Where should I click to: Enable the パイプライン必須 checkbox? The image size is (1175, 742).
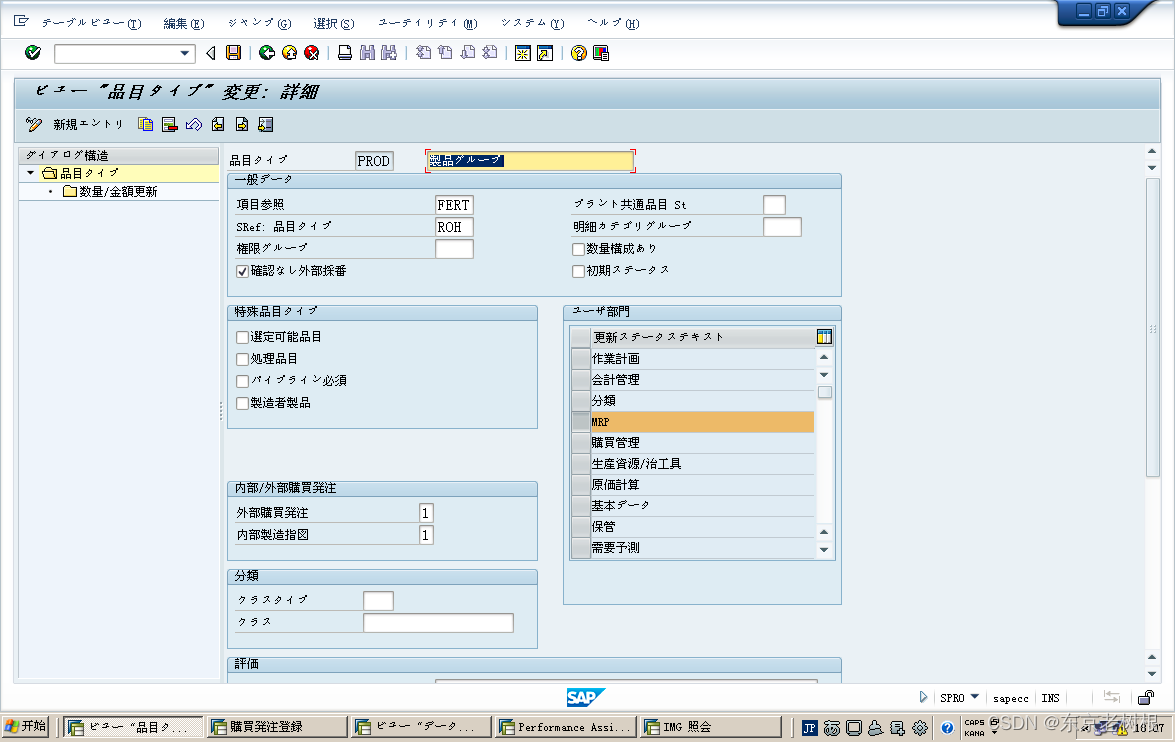(241, 381)
